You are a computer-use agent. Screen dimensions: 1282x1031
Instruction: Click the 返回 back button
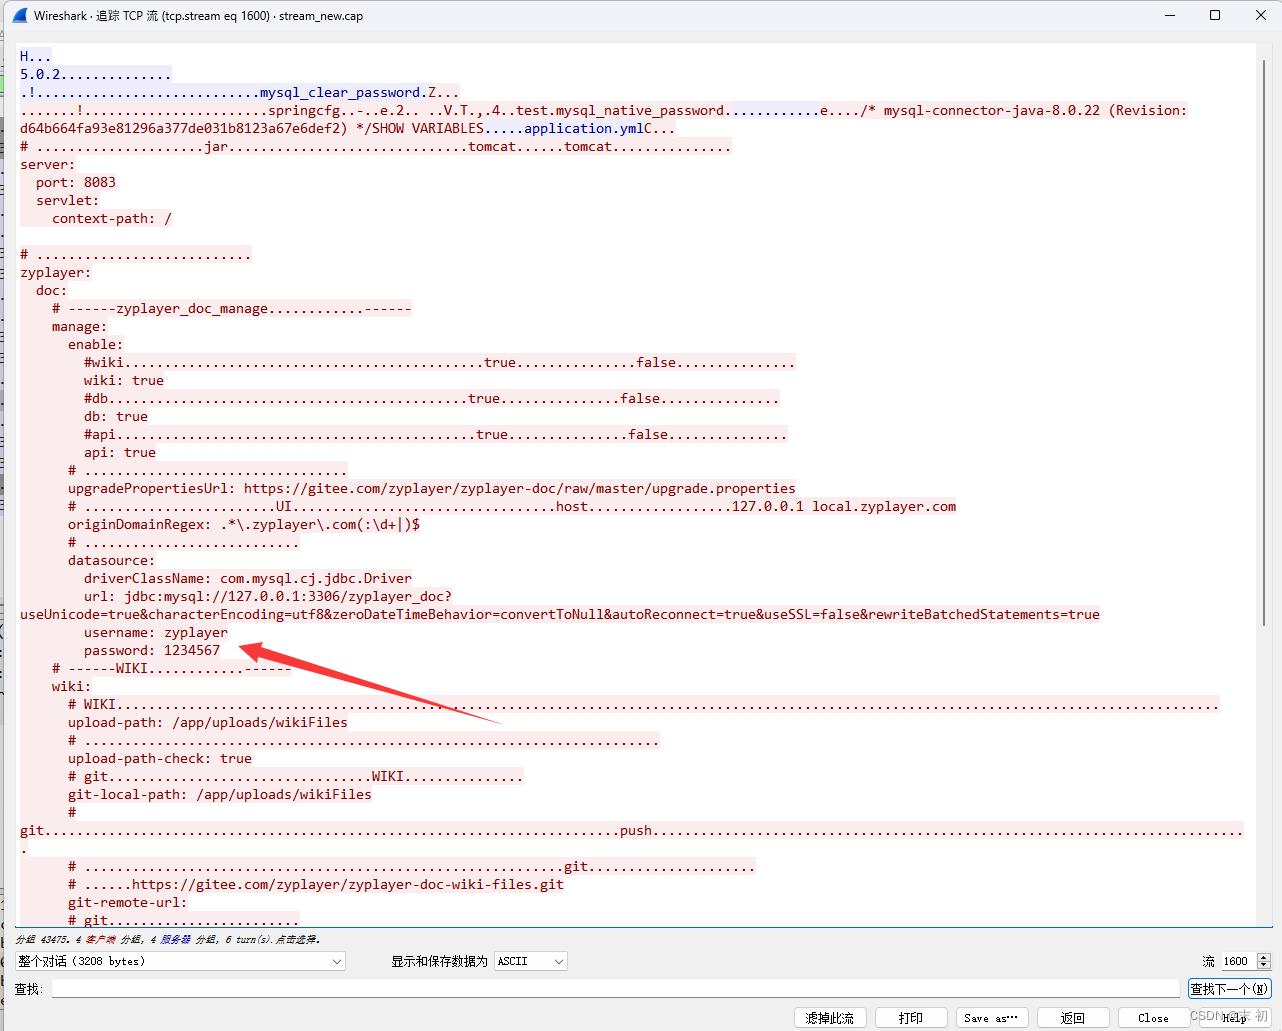click(x=1073, y=1018)
